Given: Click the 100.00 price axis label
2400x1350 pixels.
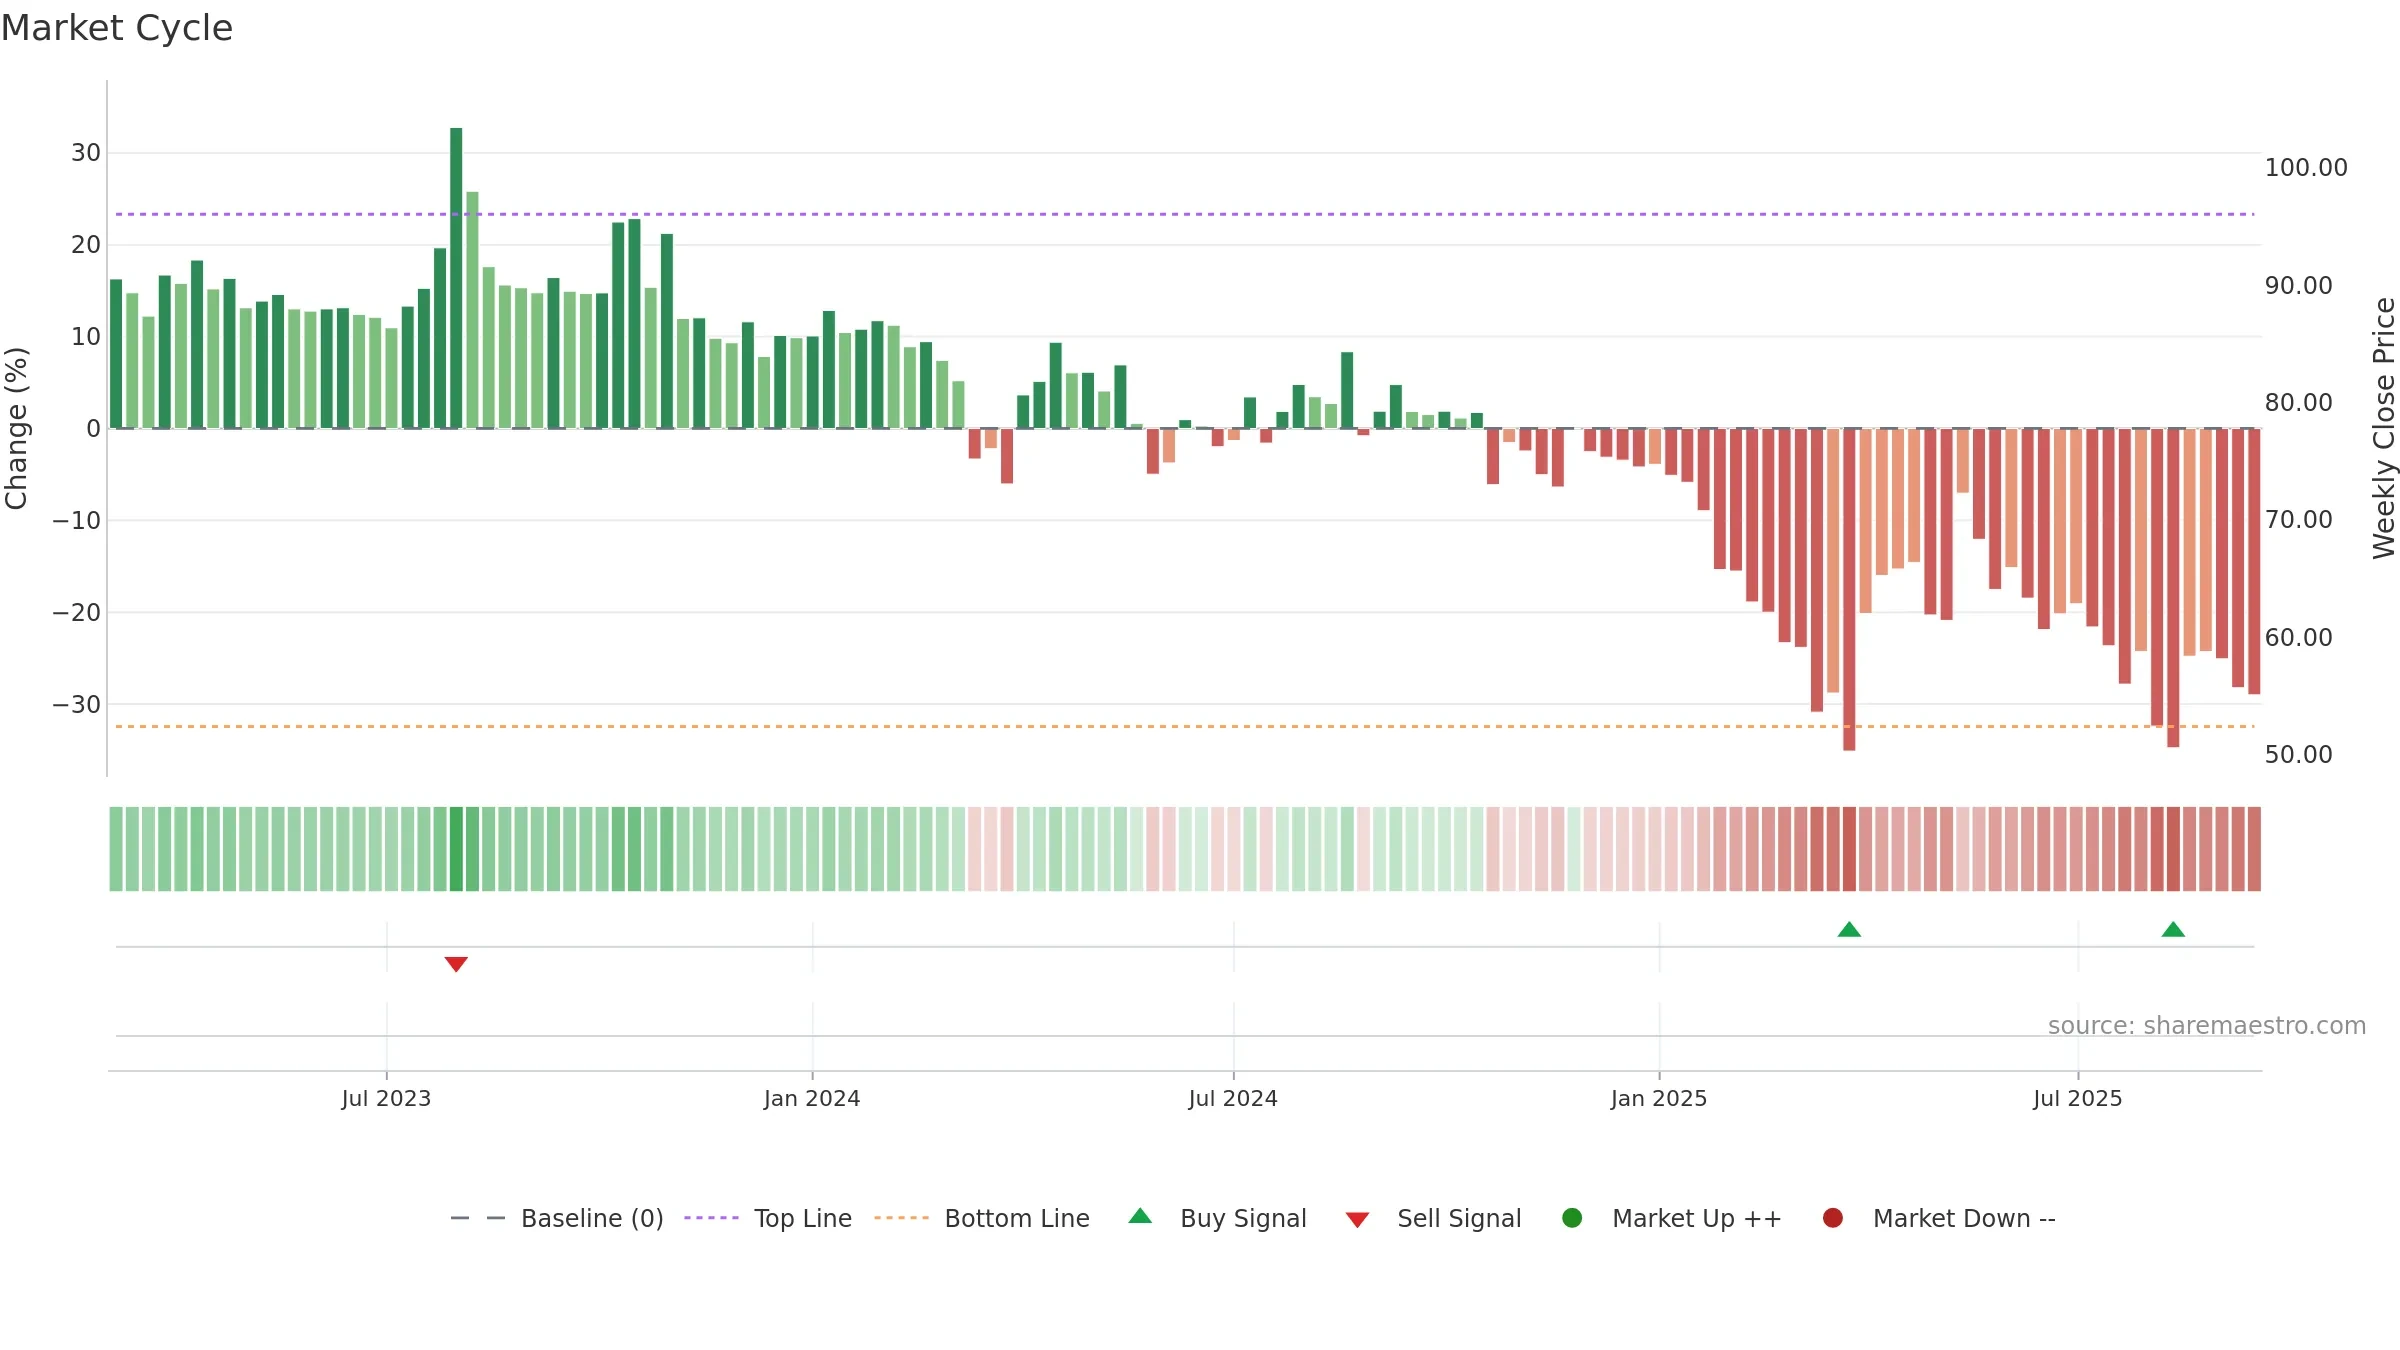Looking at the screenshot, I should click(x=2306, y=167).
